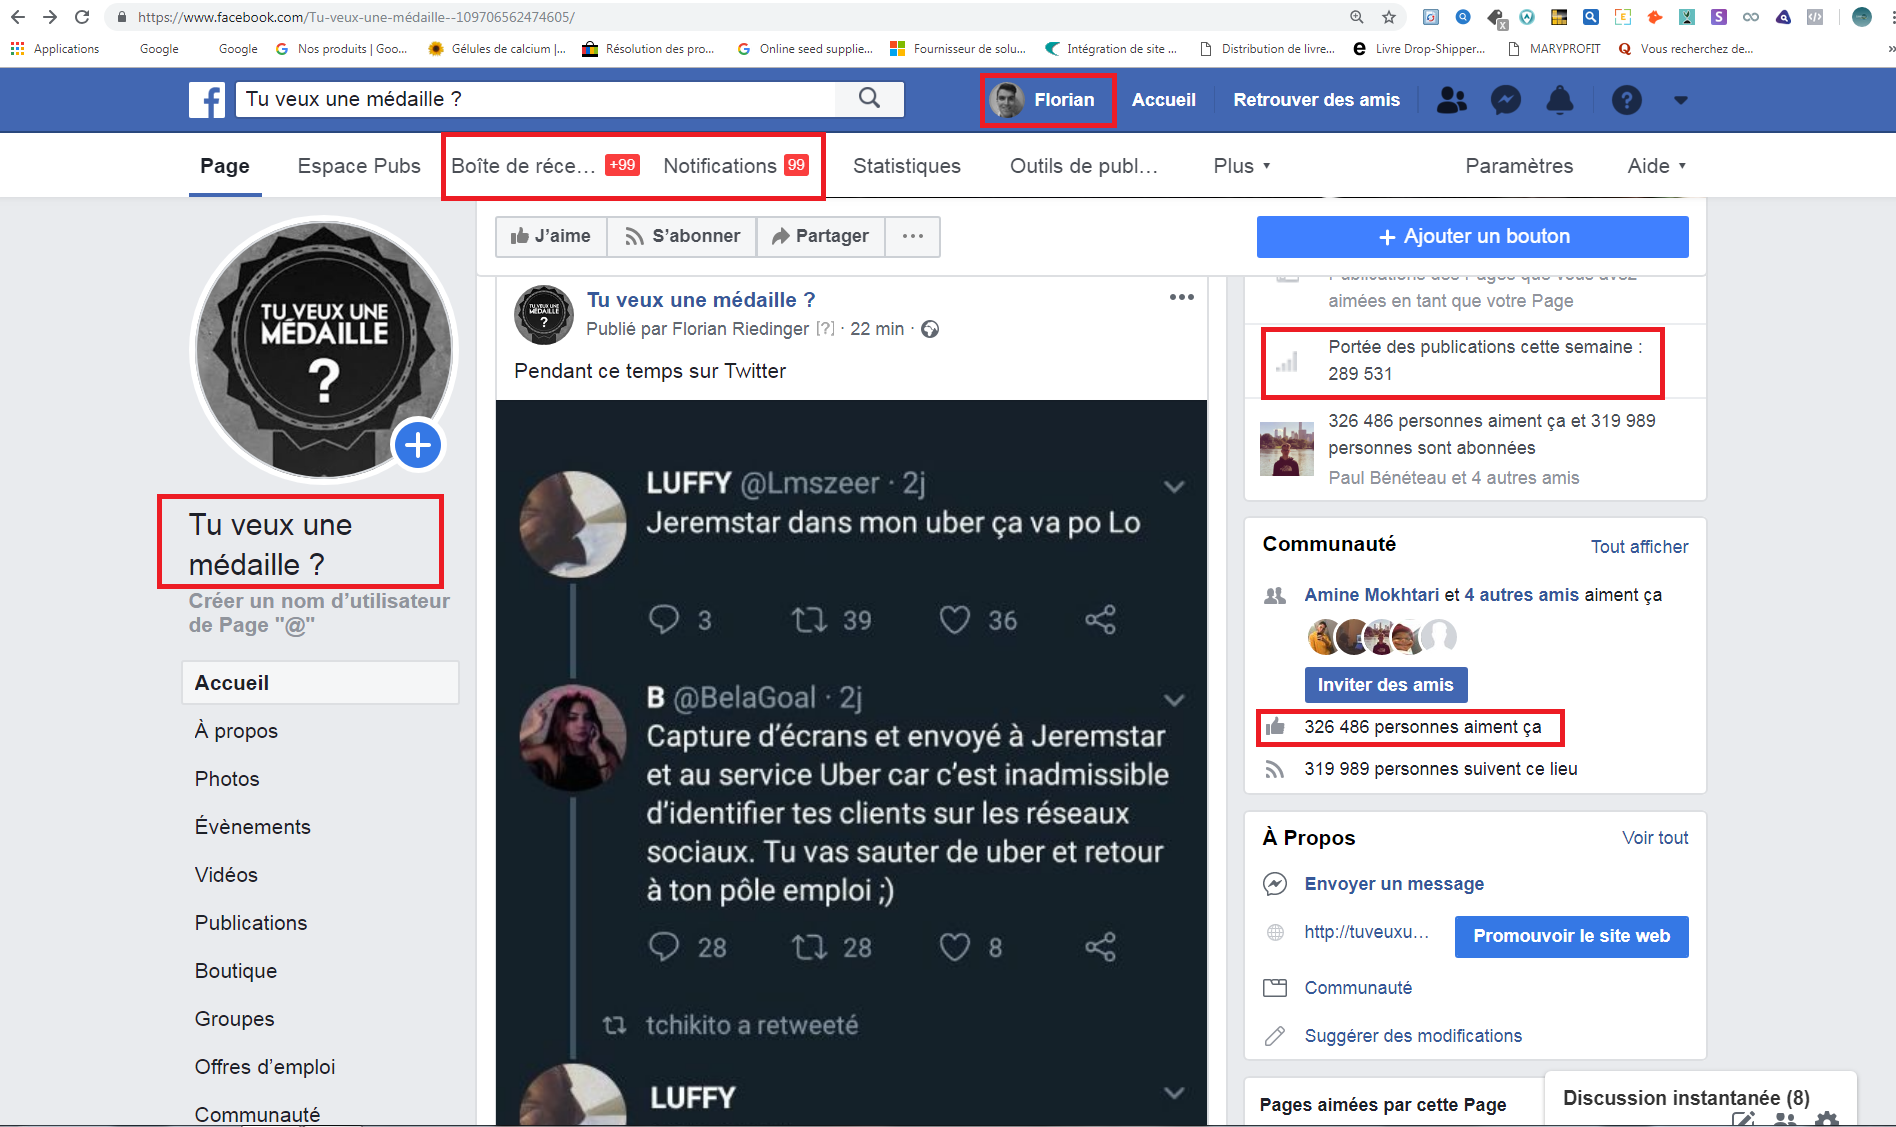Open the Aide dropdown menu
1896x1127 pixels.
tap(1656, 166)
